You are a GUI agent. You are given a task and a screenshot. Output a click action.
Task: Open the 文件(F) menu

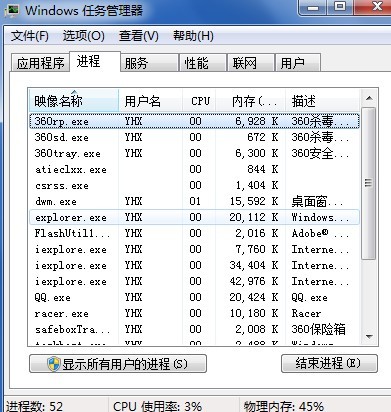[30, 36]
